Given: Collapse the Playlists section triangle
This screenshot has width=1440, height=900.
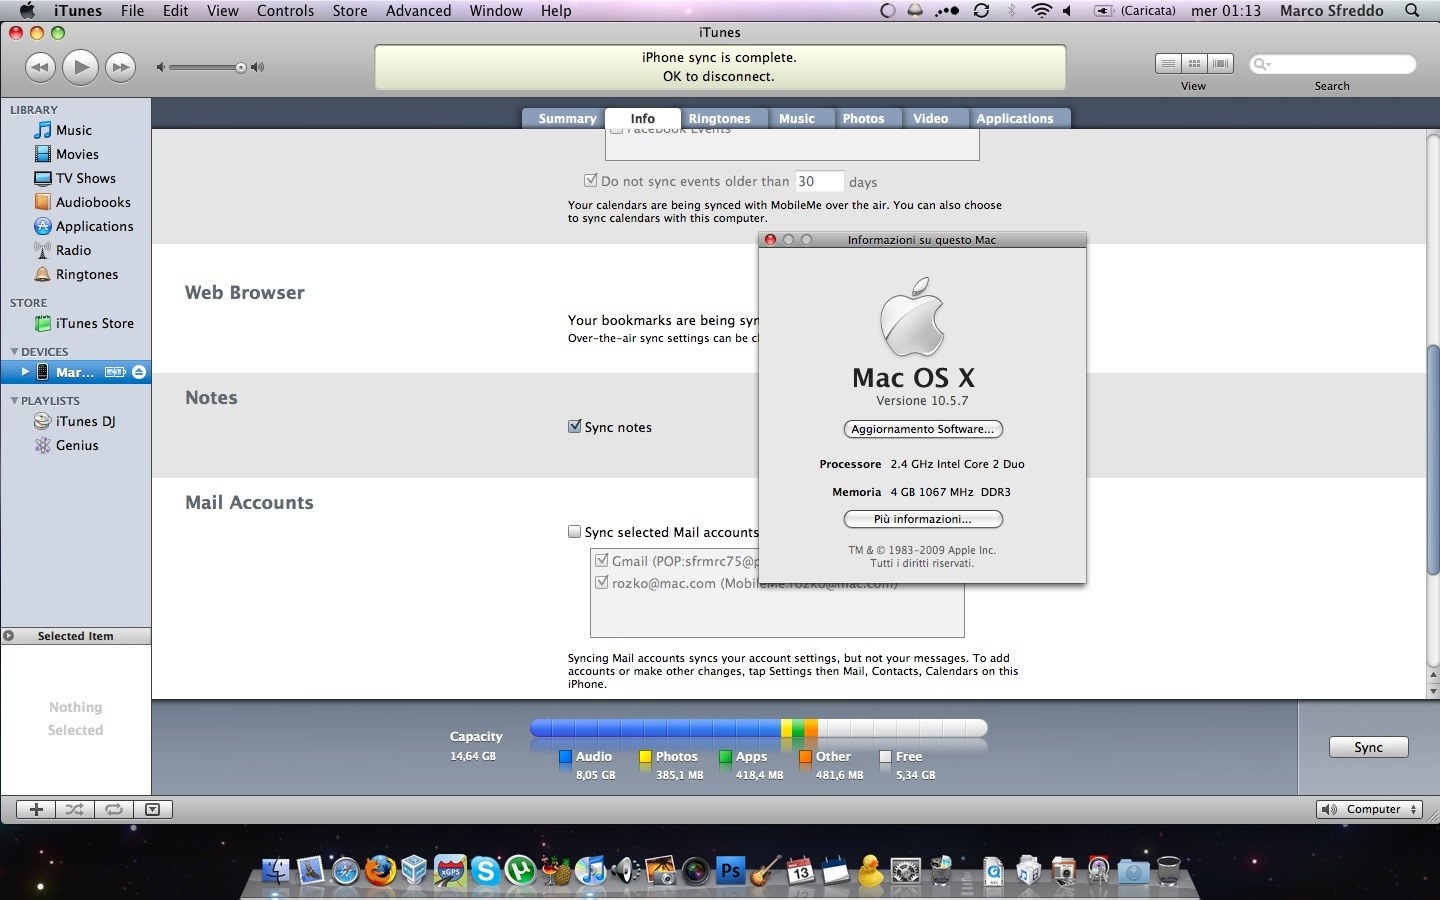Looking at the screenshot, I should pos(14,401).
